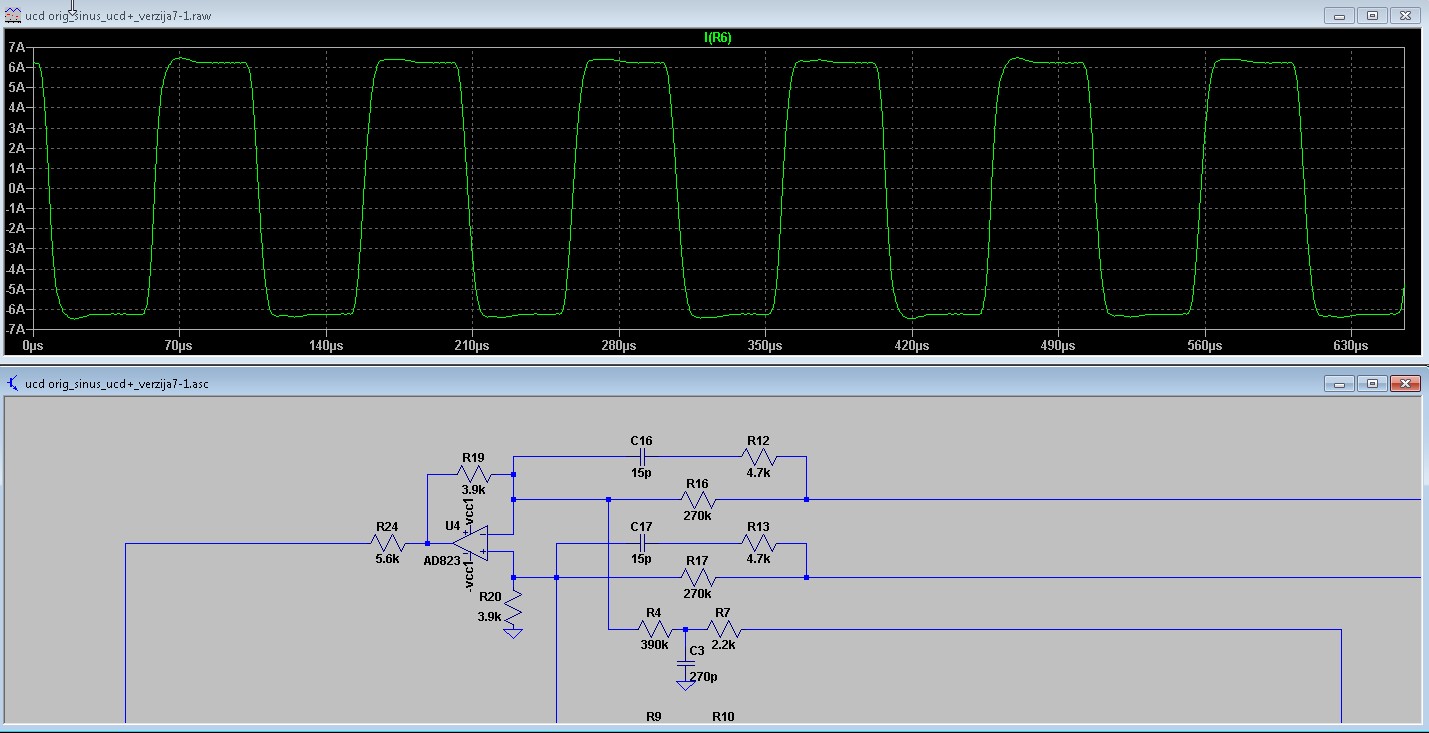Click the 270k value of R16

click(697, 516)
